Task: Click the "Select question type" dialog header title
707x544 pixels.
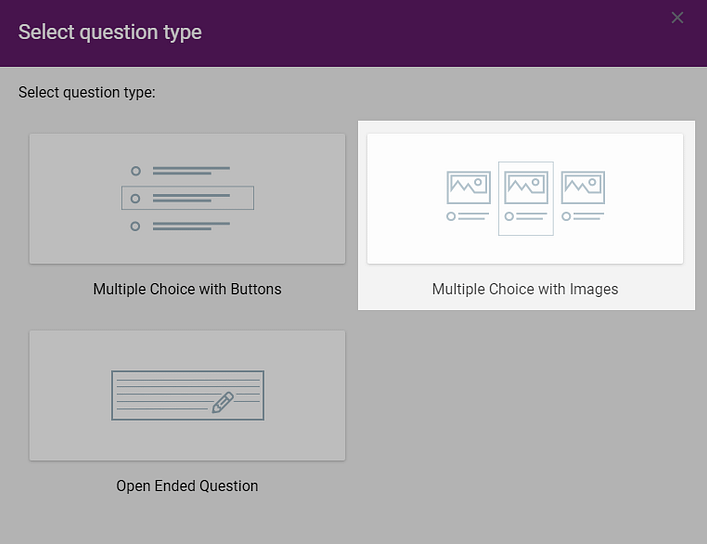Action: pyautogui.click(x=110, y=33)
